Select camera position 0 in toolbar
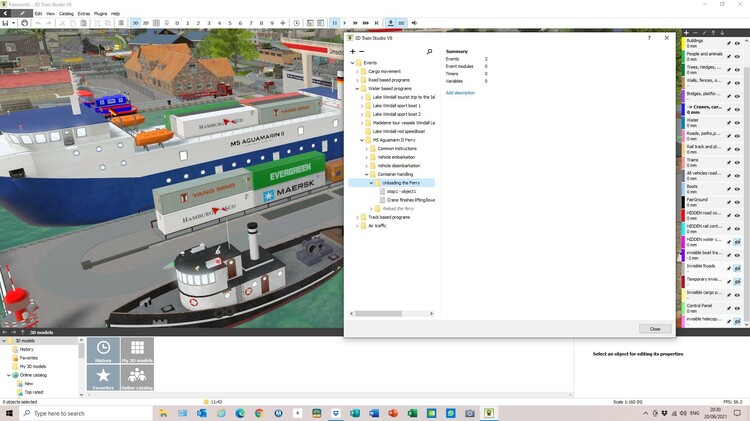Image resolution: width=750 pixels, height=421 pixels. click(x=177, y=23)
